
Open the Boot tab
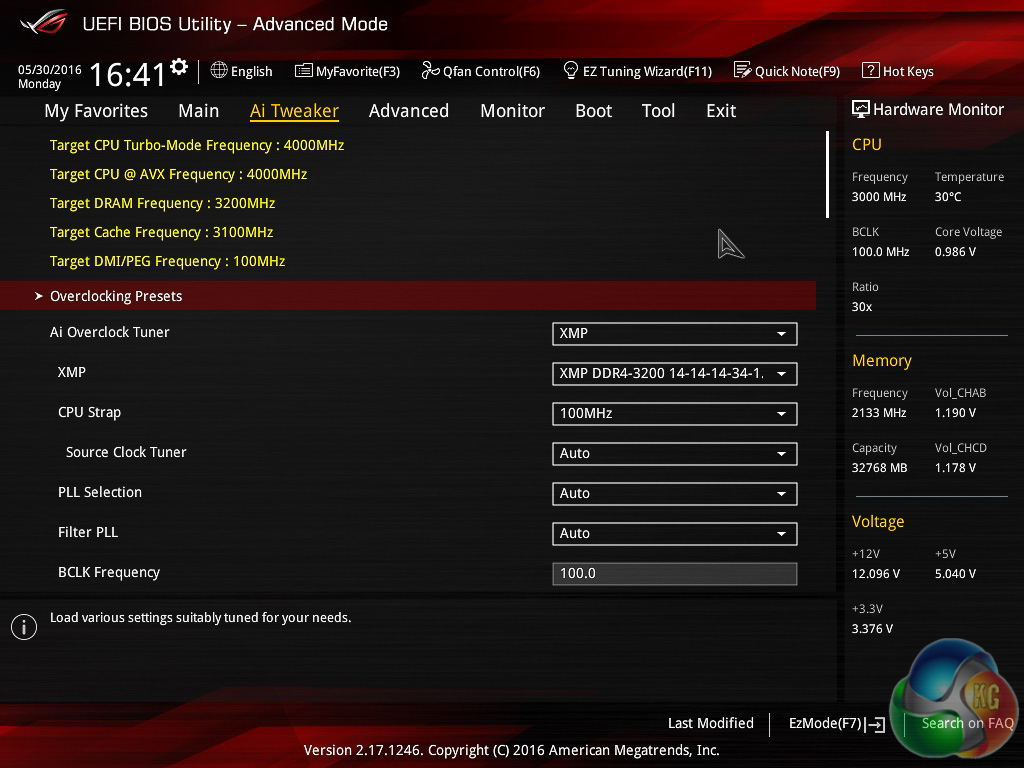click(594, 111)
